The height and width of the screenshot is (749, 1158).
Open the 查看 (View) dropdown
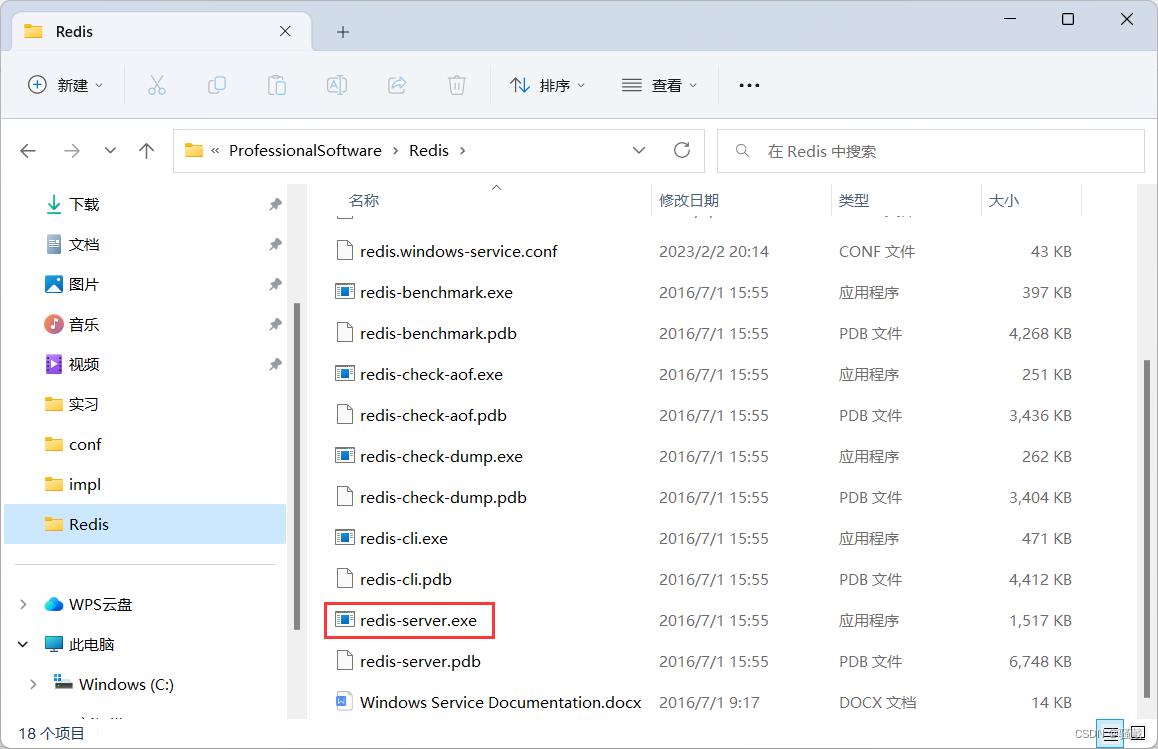click(x=659, y=86)
